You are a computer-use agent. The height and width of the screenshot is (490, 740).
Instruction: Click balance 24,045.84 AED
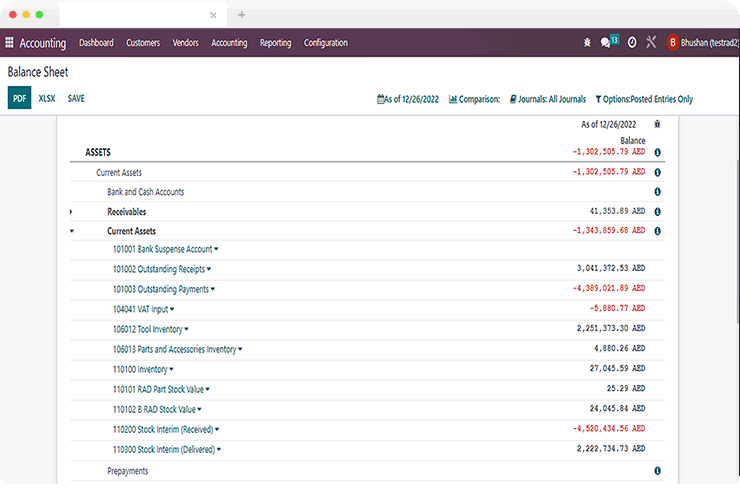coord(617,408)
